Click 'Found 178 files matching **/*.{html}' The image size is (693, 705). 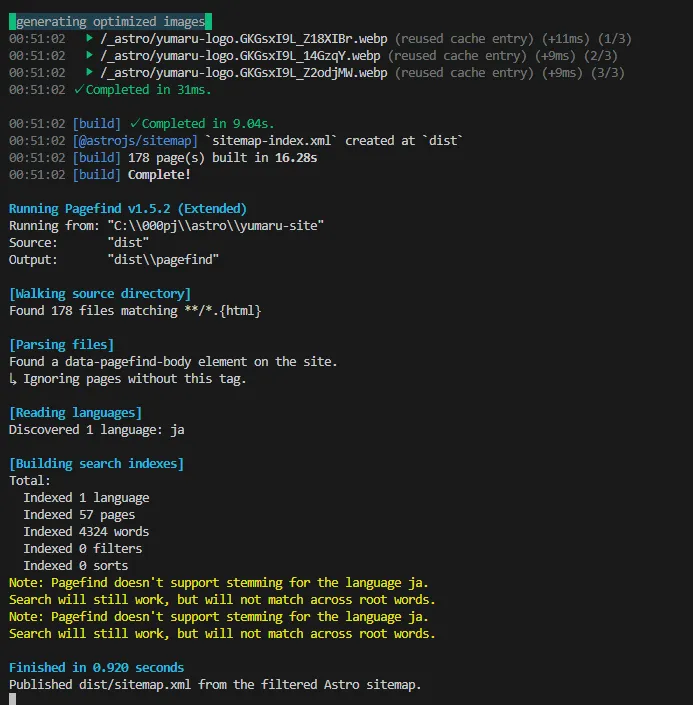coord(135,311)
